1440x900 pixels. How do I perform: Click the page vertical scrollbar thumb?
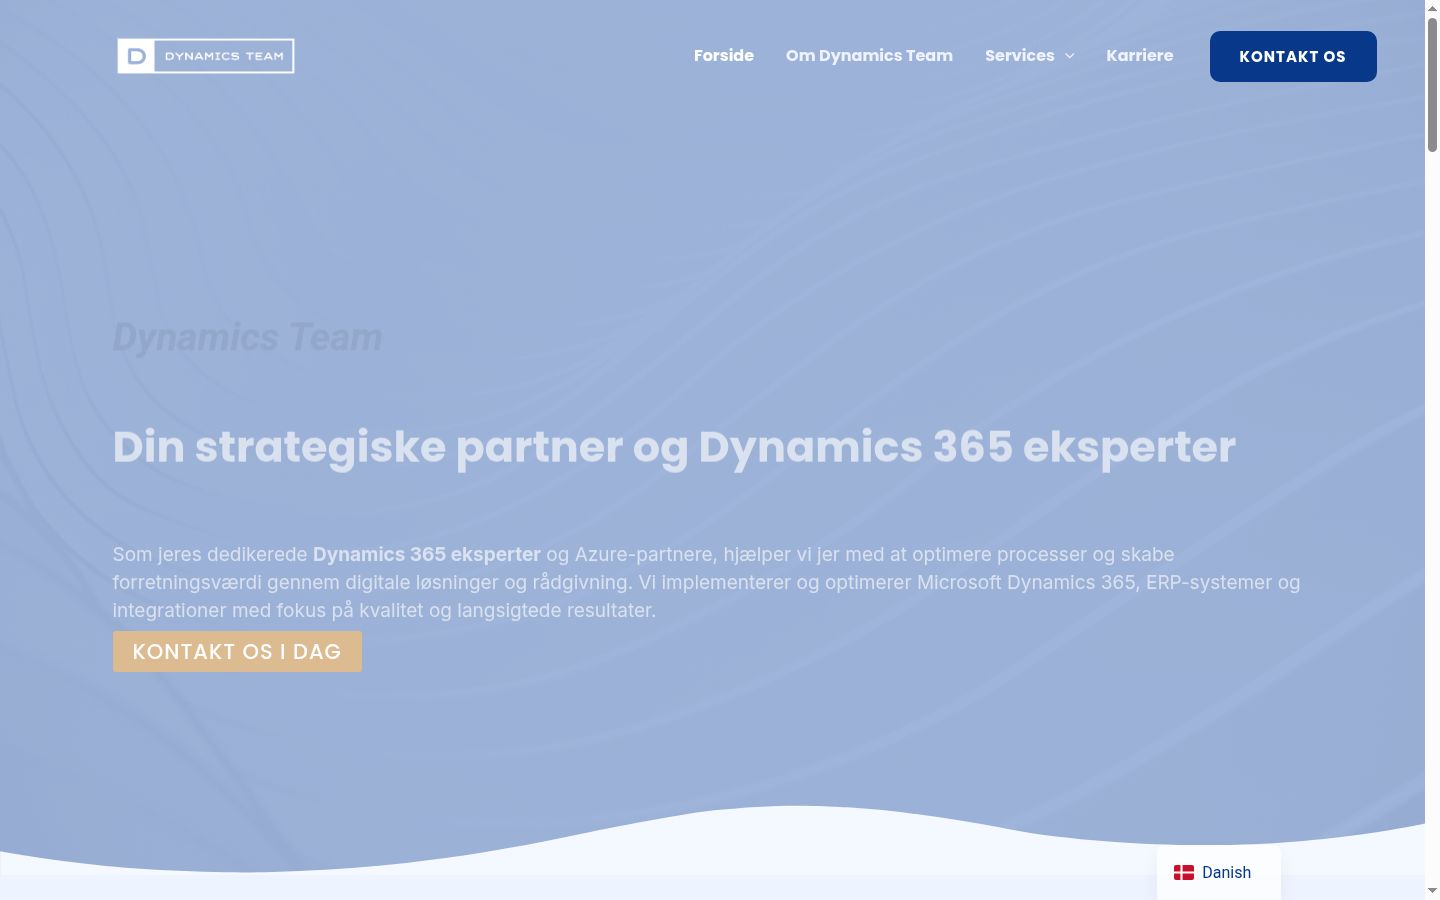[x=1432, y=83]
